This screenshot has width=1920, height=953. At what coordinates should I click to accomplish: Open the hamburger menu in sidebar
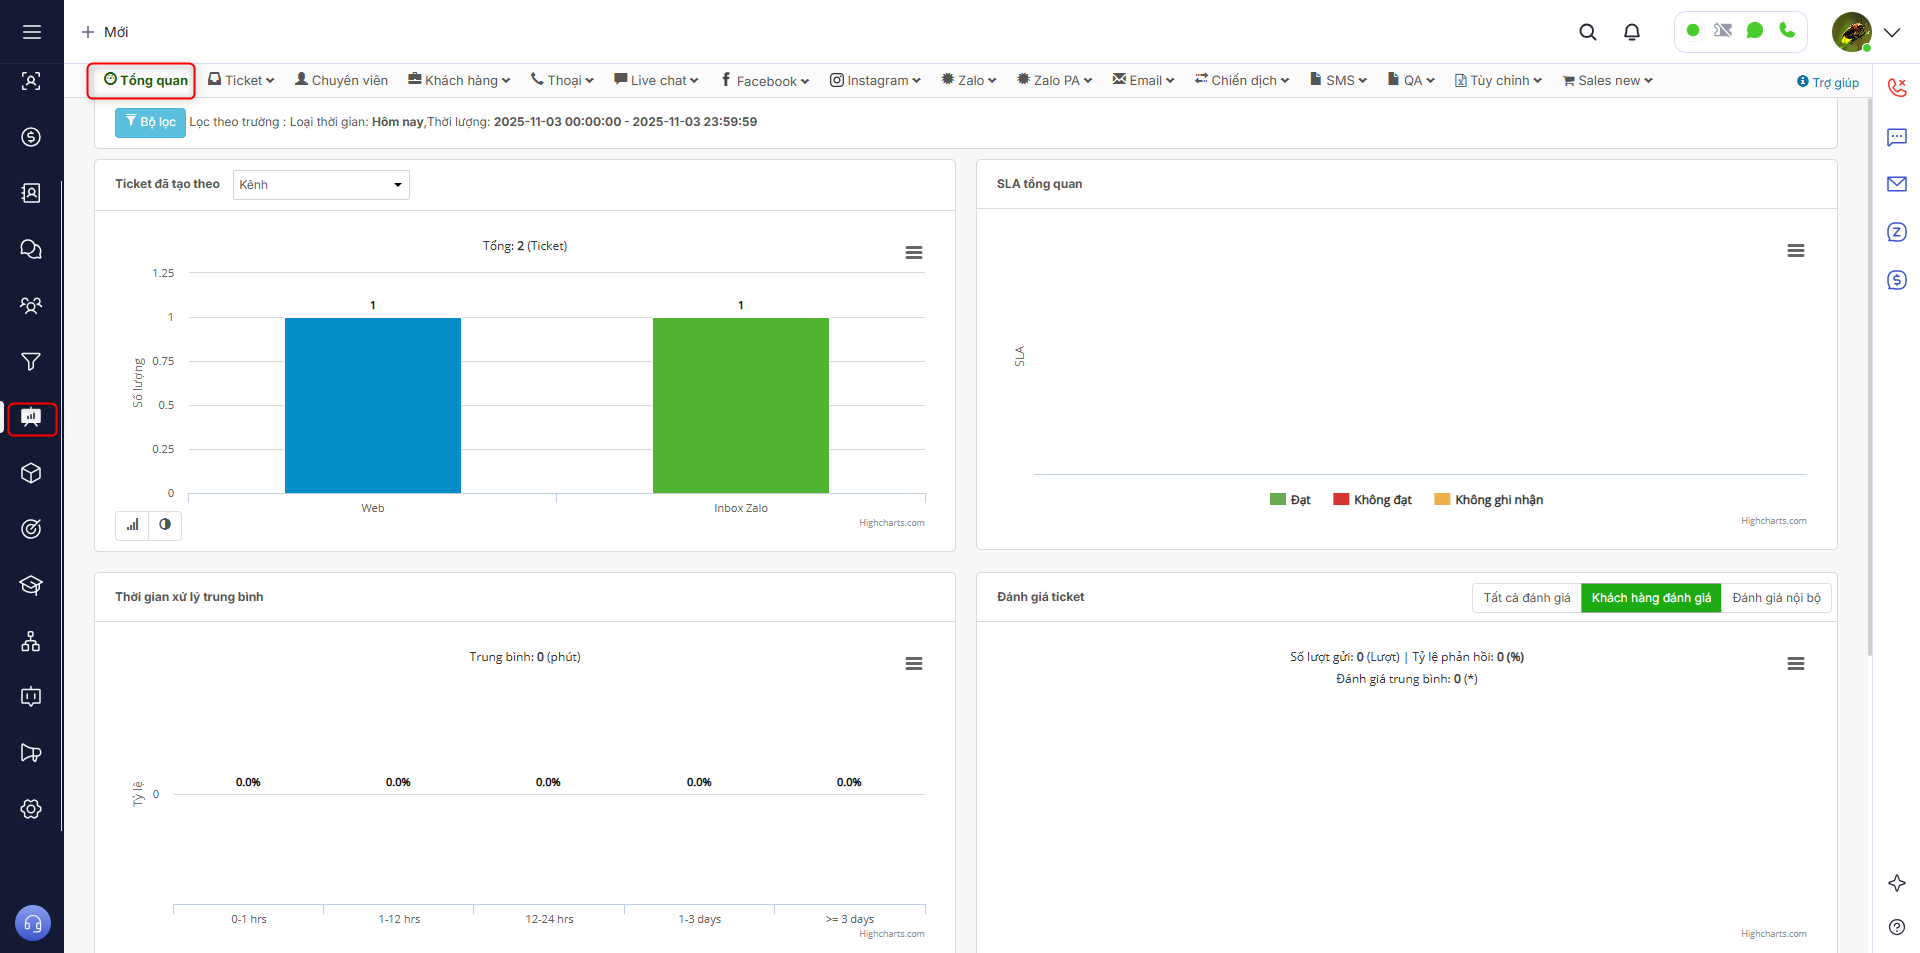tap(32, 32)
